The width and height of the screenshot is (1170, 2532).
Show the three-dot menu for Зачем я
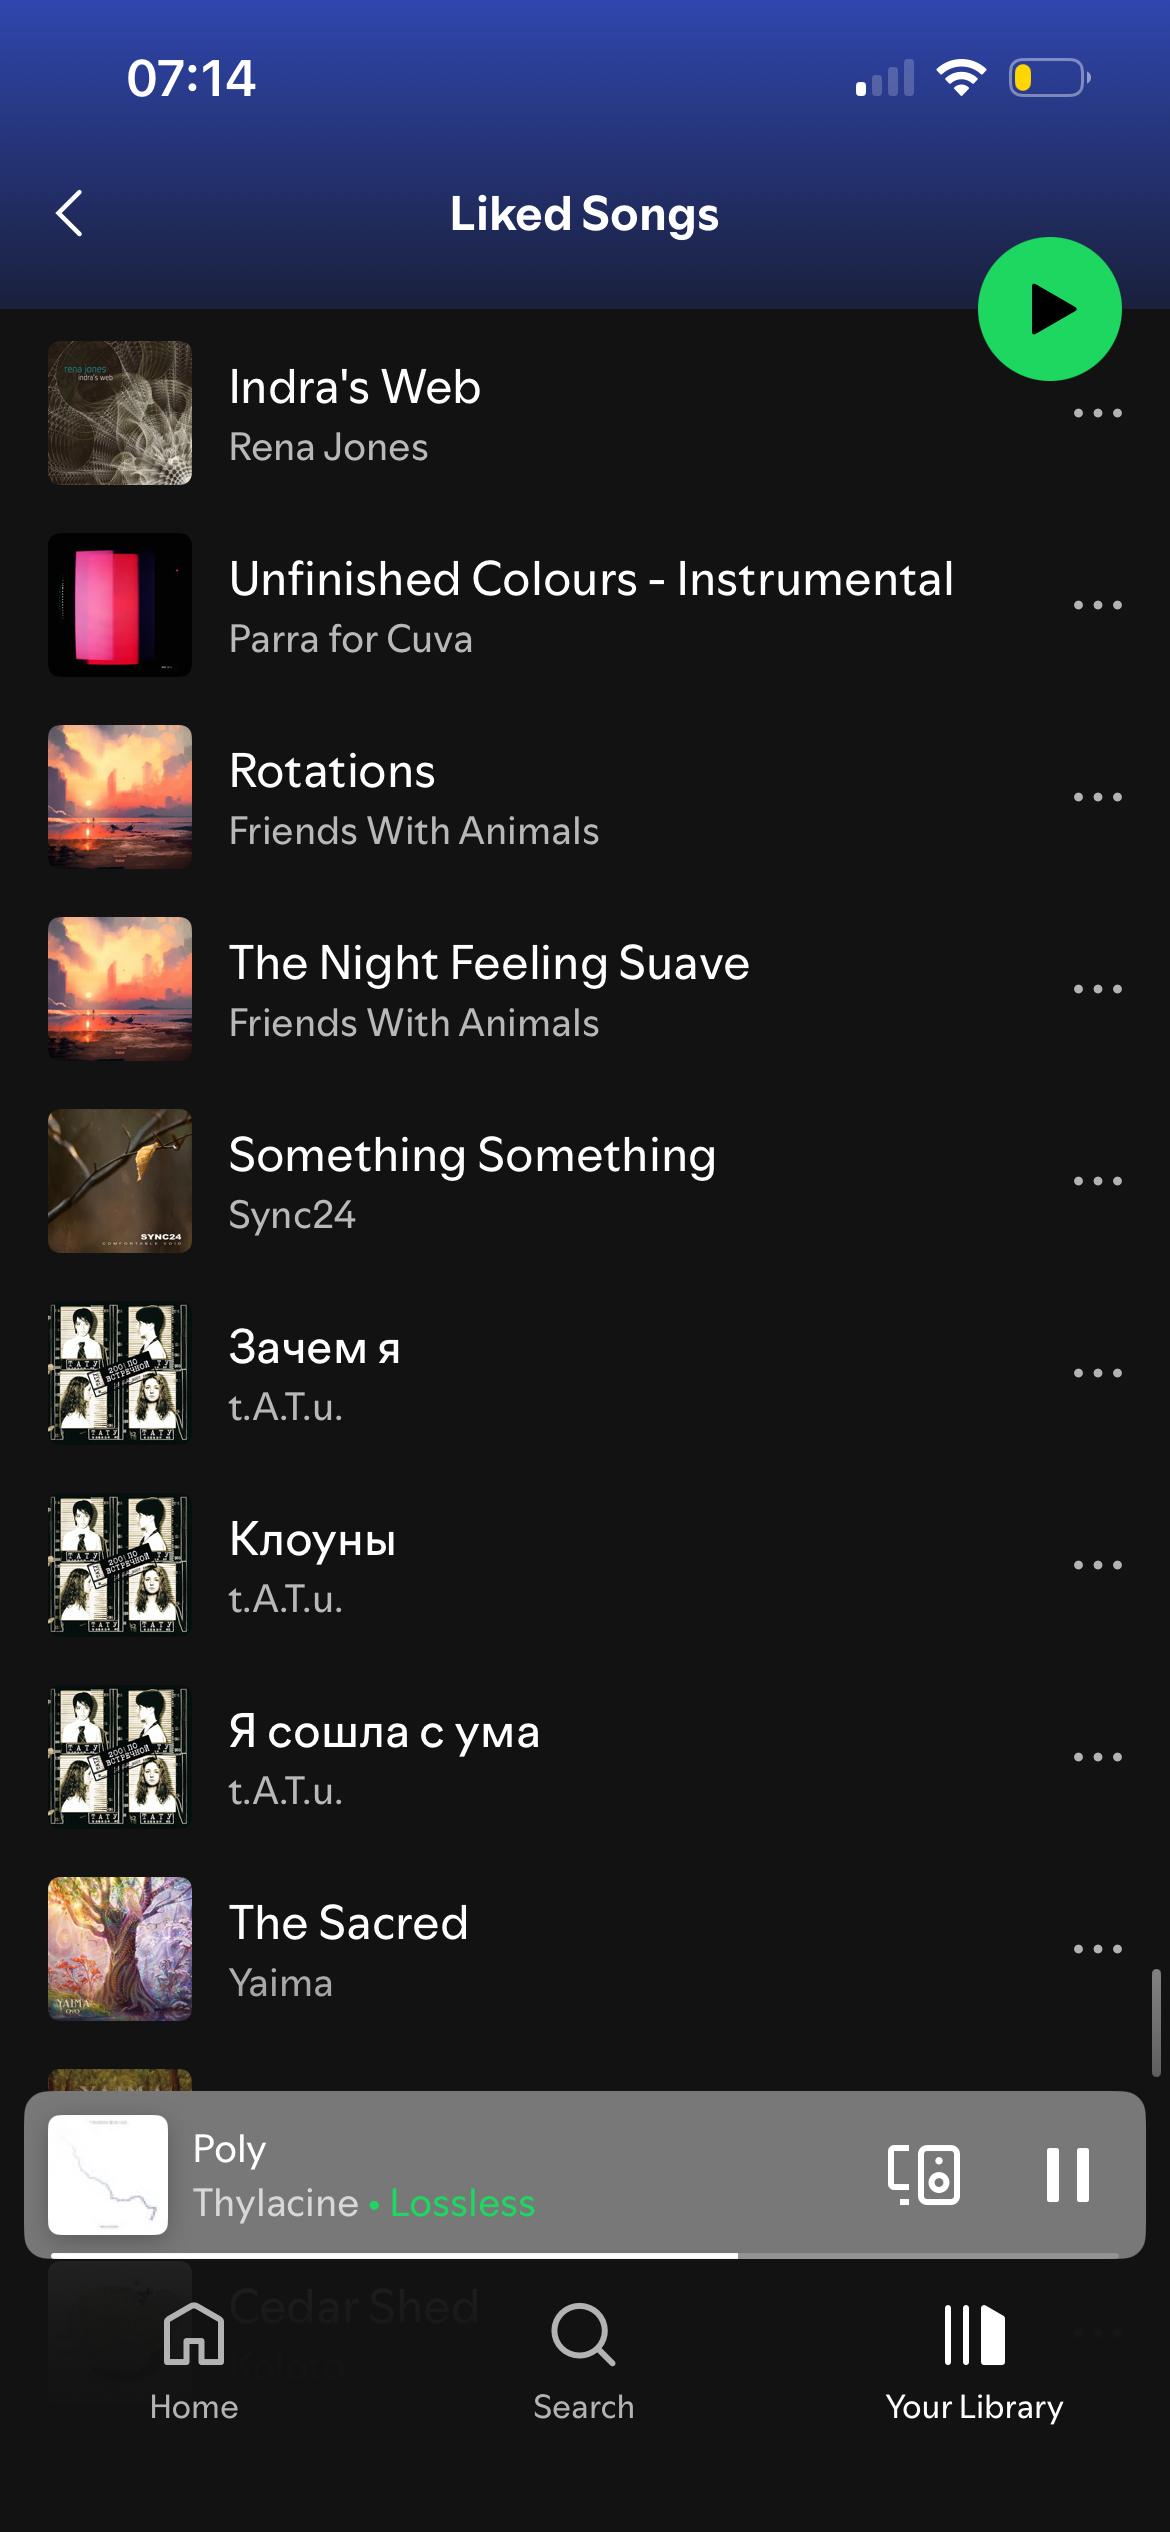1097,1373
